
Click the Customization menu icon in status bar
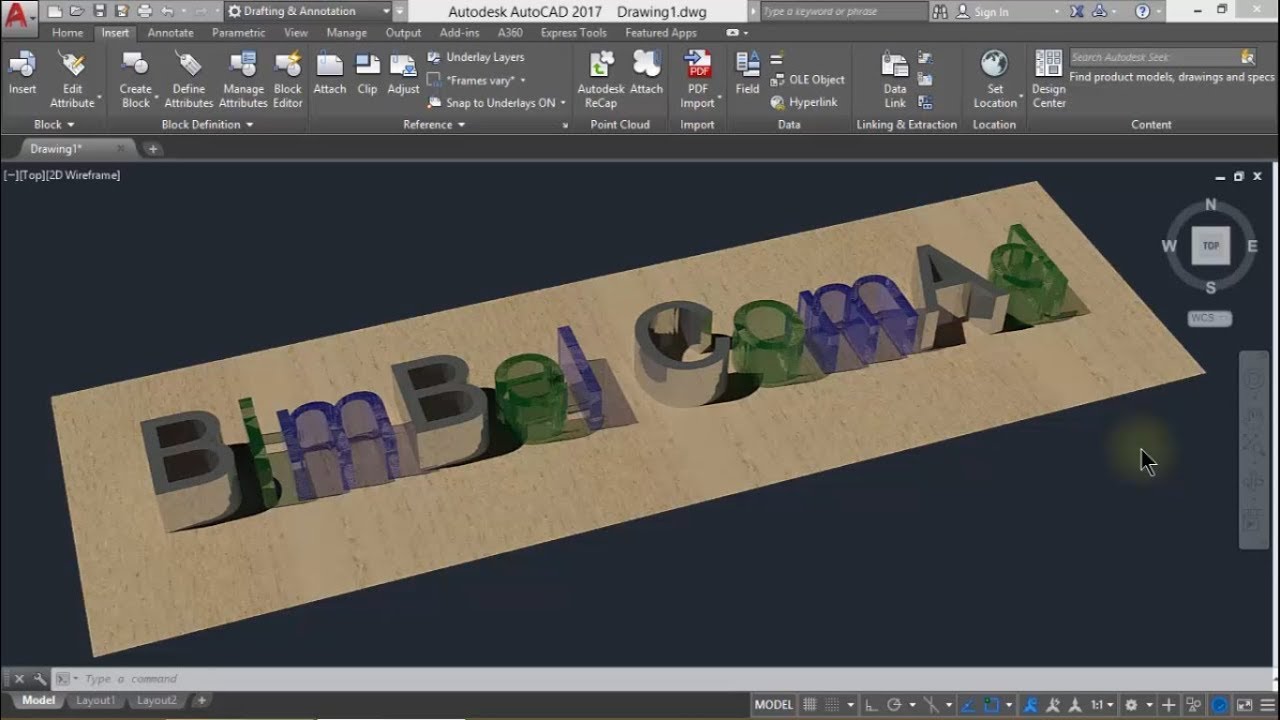(x=1270, y=705)
